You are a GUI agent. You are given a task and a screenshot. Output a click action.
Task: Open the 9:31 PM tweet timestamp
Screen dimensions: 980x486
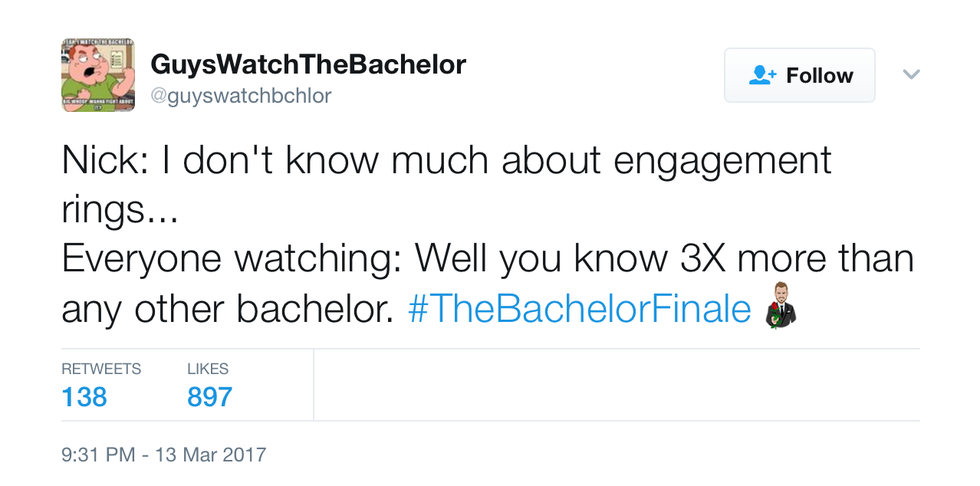coord(97,455)
